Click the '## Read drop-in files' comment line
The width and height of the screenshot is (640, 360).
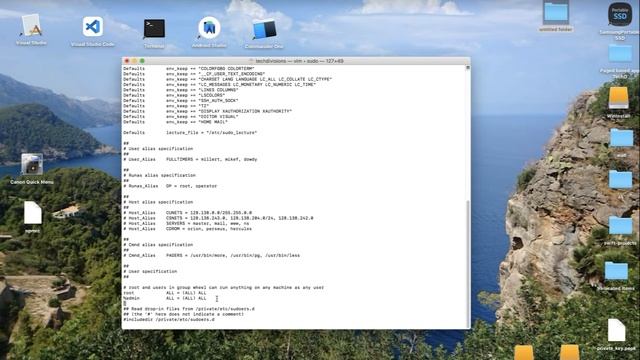pyautogui.click(x=189, y=309)
